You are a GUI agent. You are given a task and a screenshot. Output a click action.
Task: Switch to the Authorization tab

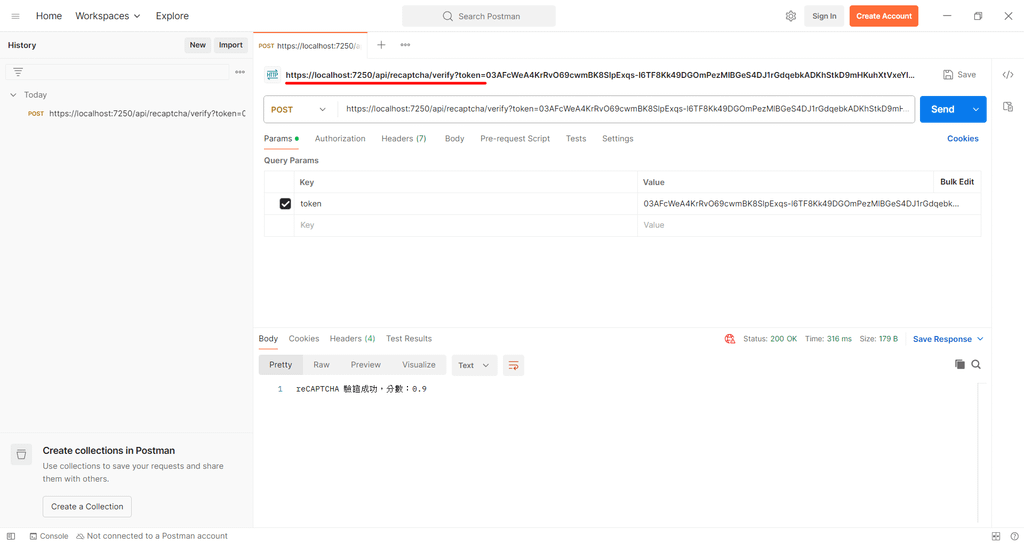coord(340,138)
